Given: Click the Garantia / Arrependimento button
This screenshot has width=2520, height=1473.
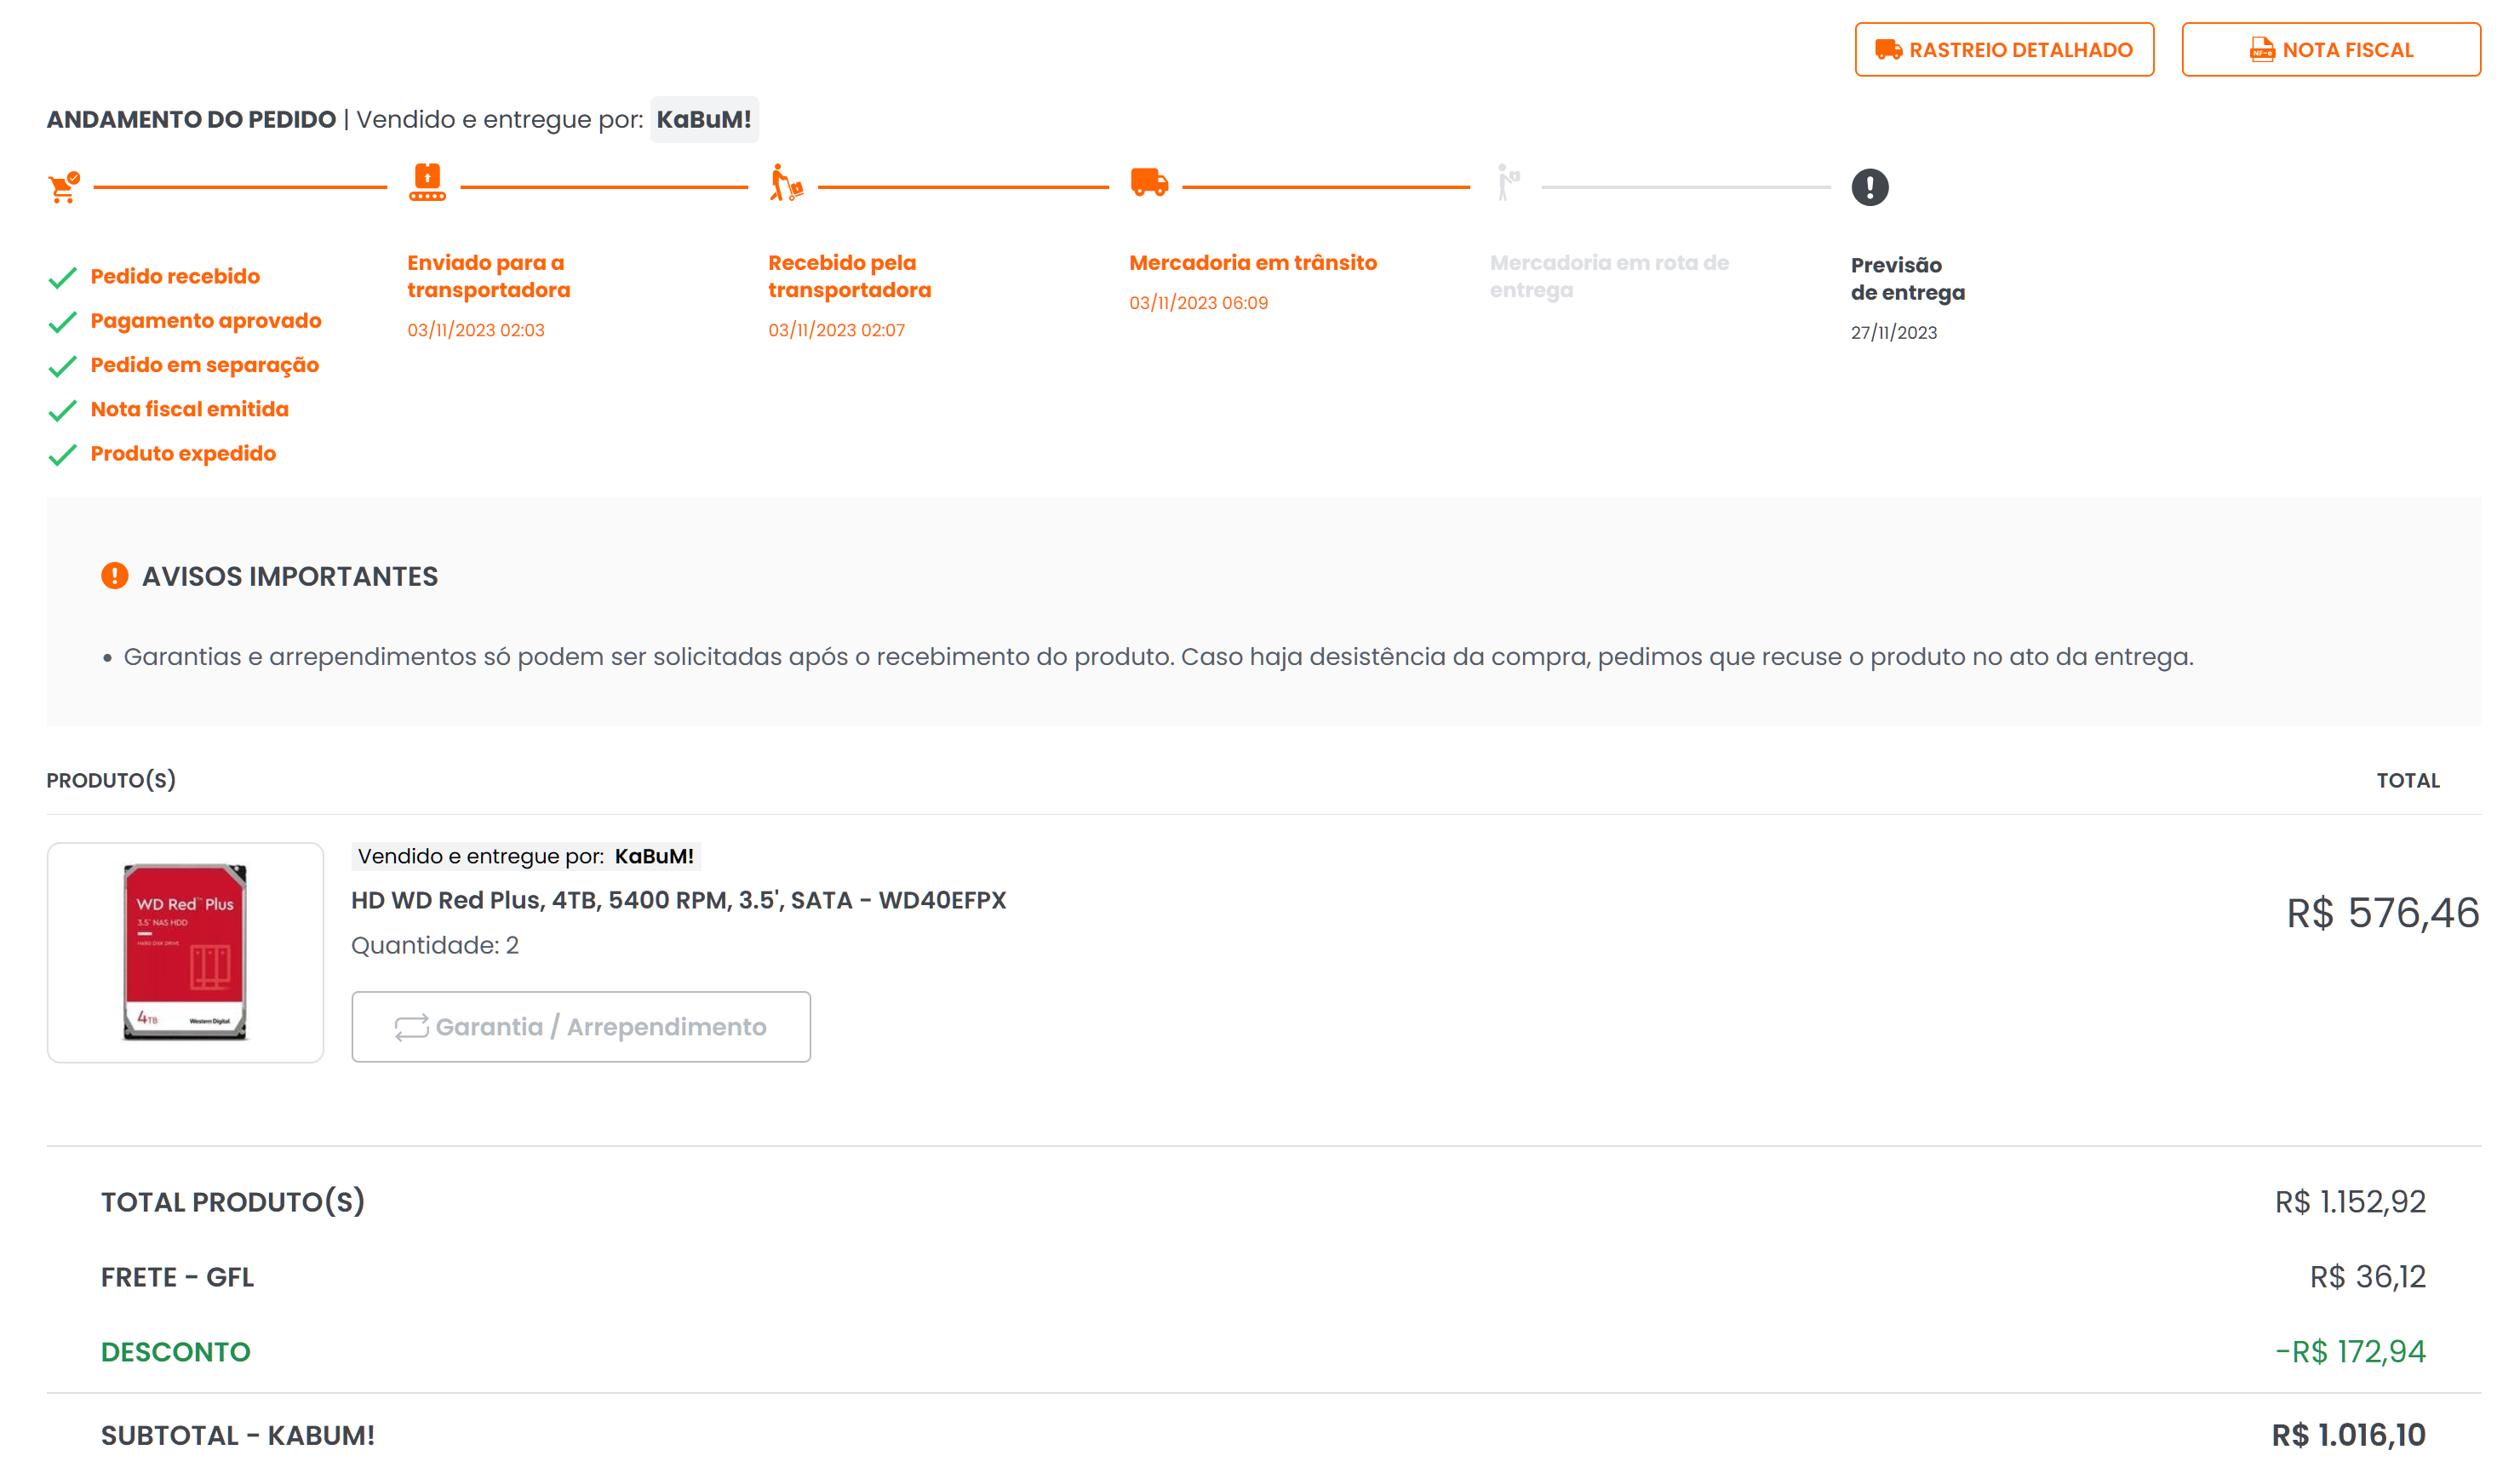Looking at the screenshot, I should point(581,1027).
